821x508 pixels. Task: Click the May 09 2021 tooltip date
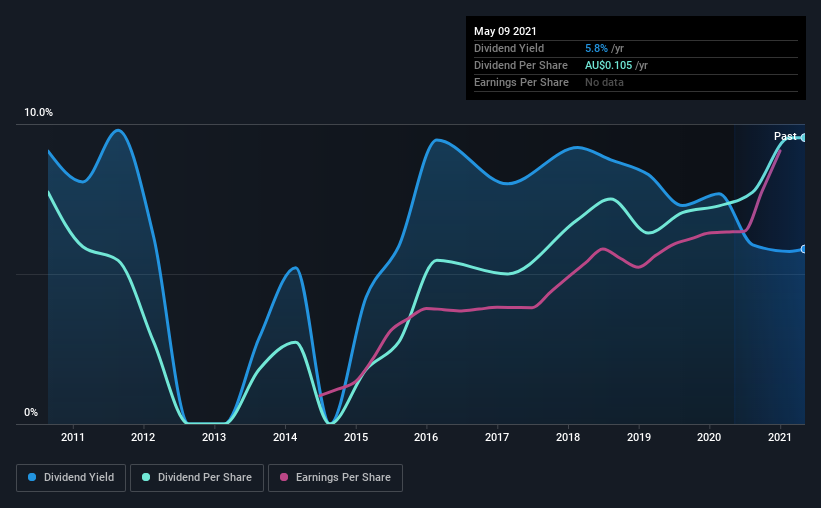coord(505,31)
